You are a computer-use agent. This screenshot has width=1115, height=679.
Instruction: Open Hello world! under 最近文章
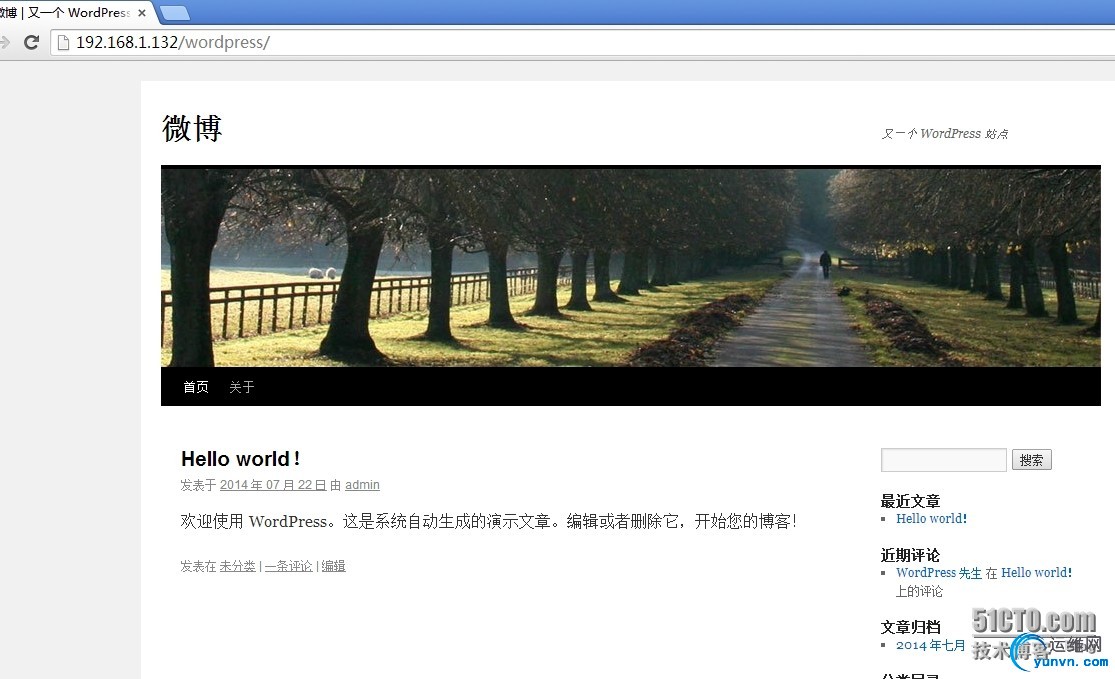[x=932, y=519]
